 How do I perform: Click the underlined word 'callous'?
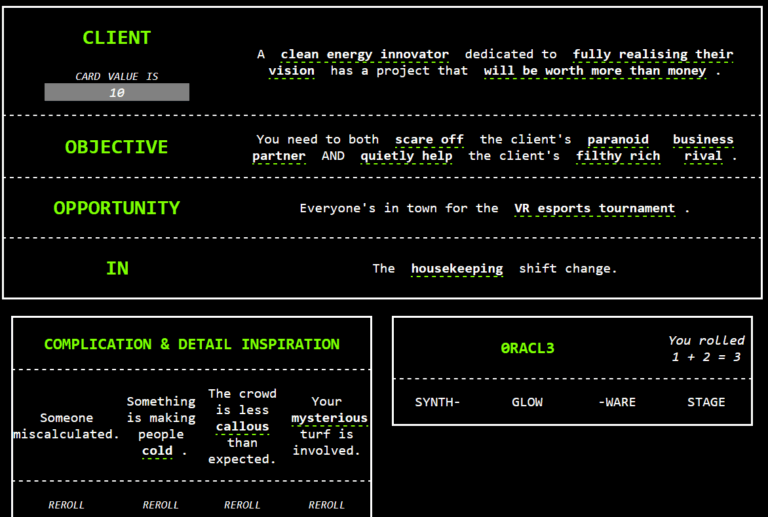242,427
